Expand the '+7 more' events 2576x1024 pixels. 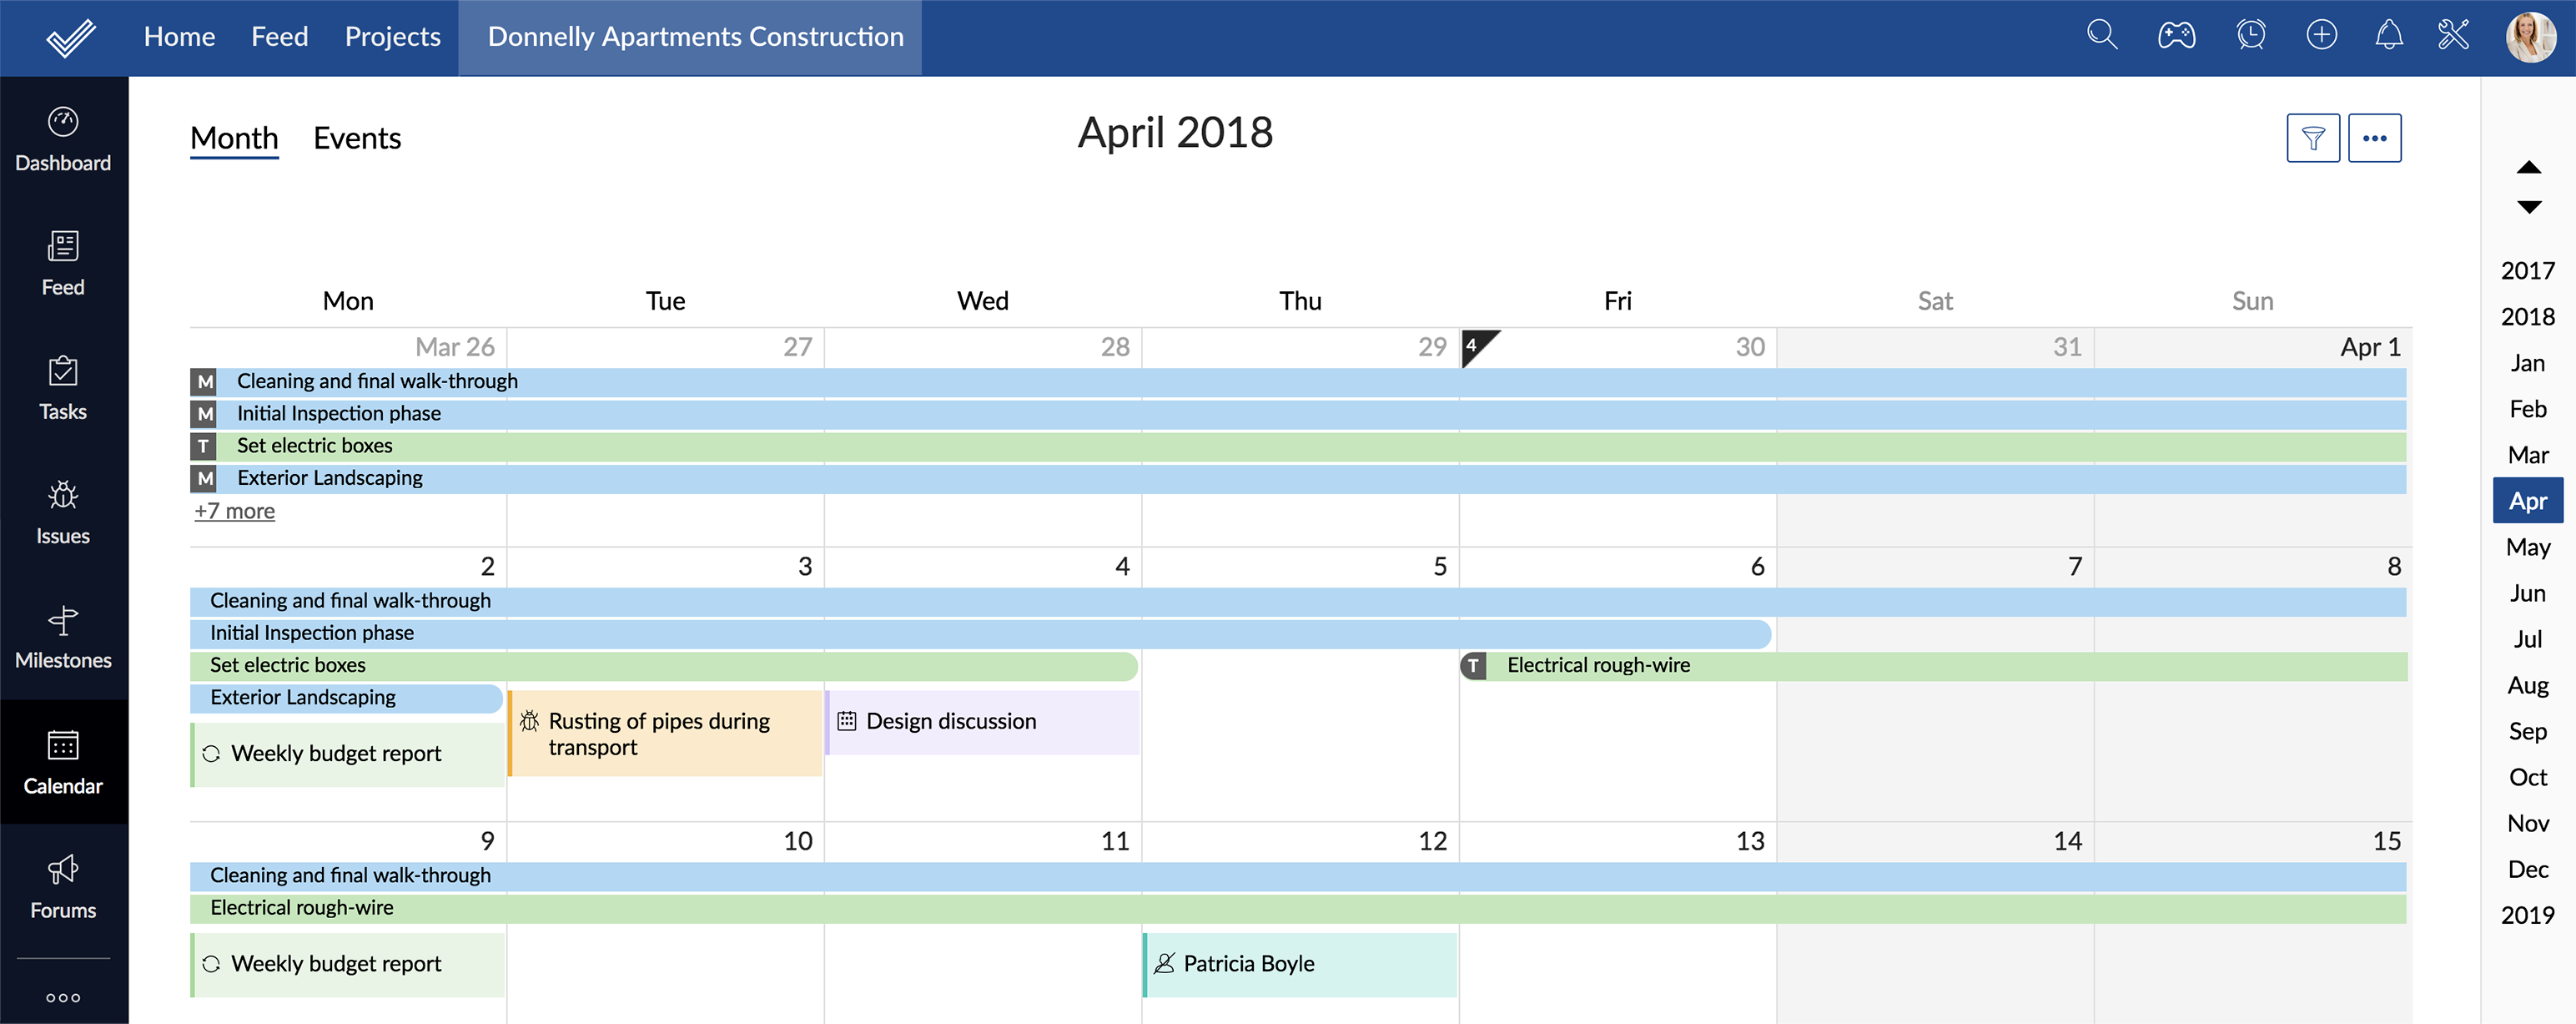point(234,510)
